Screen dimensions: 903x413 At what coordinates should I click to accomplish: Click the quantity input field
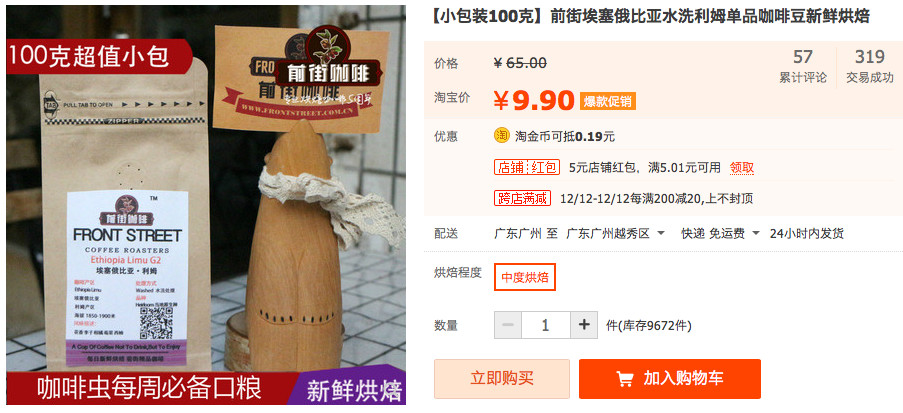click(546, 325)
